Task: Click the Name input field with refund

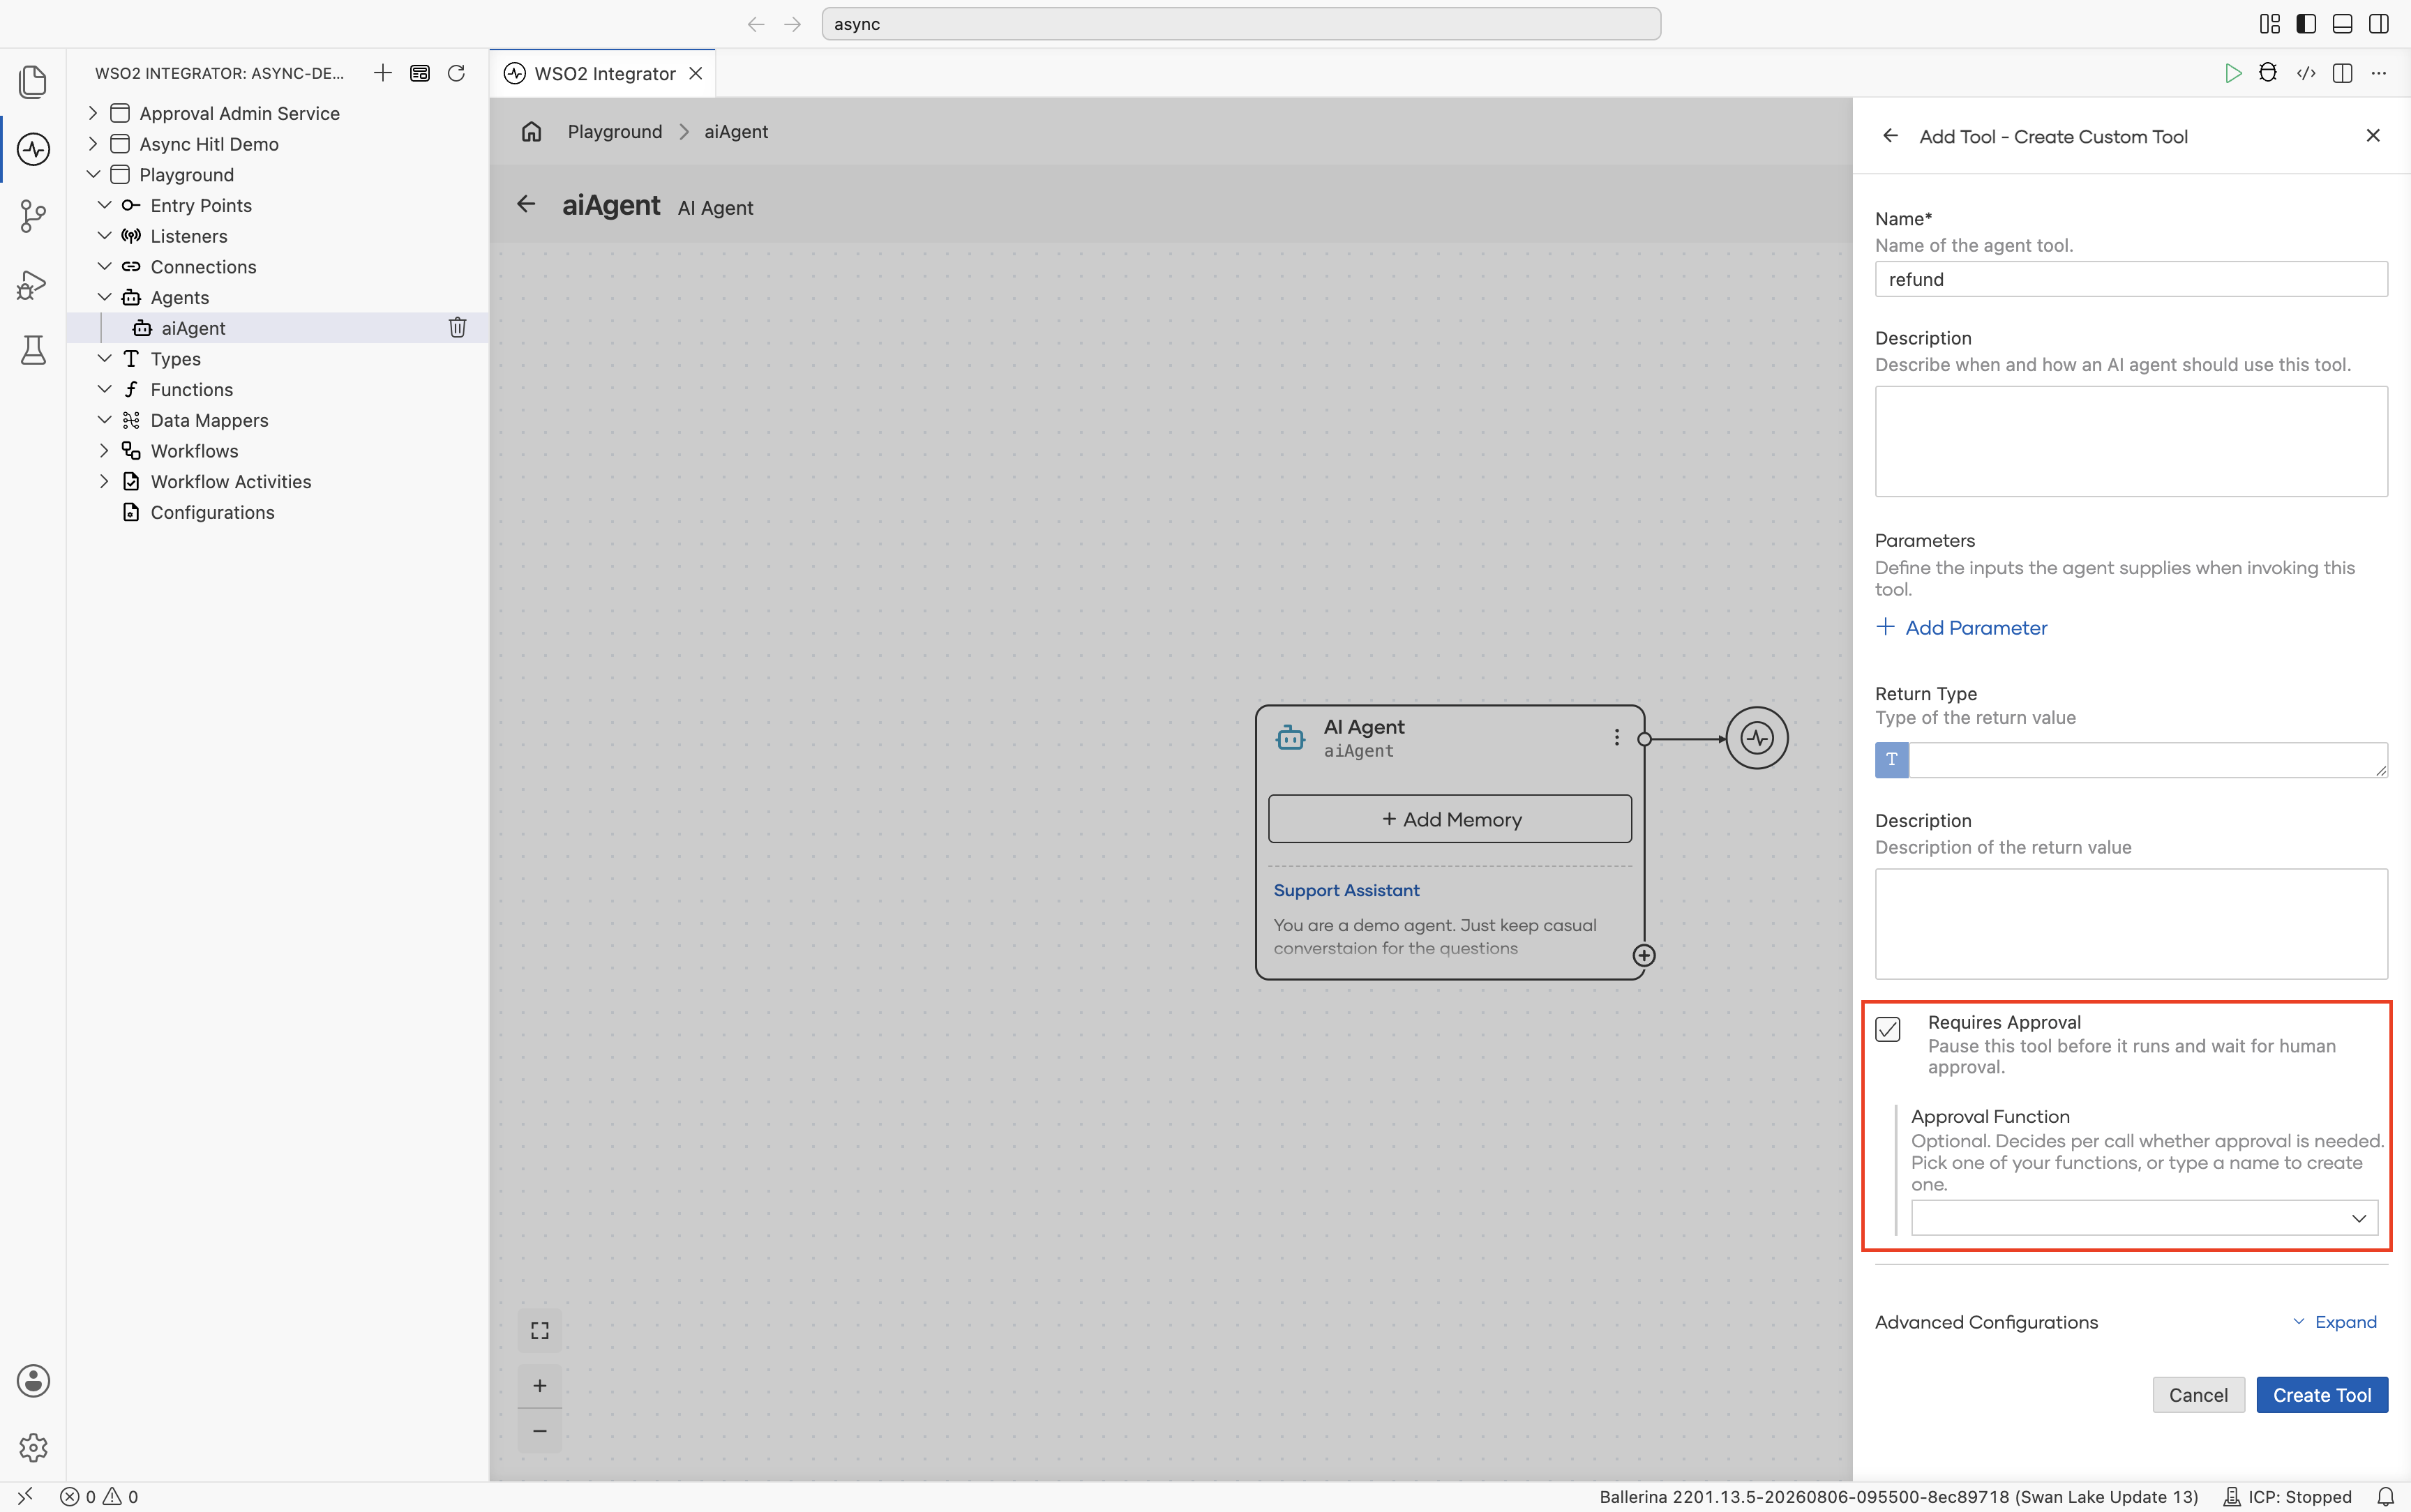Action: (x=2131, y=279)
